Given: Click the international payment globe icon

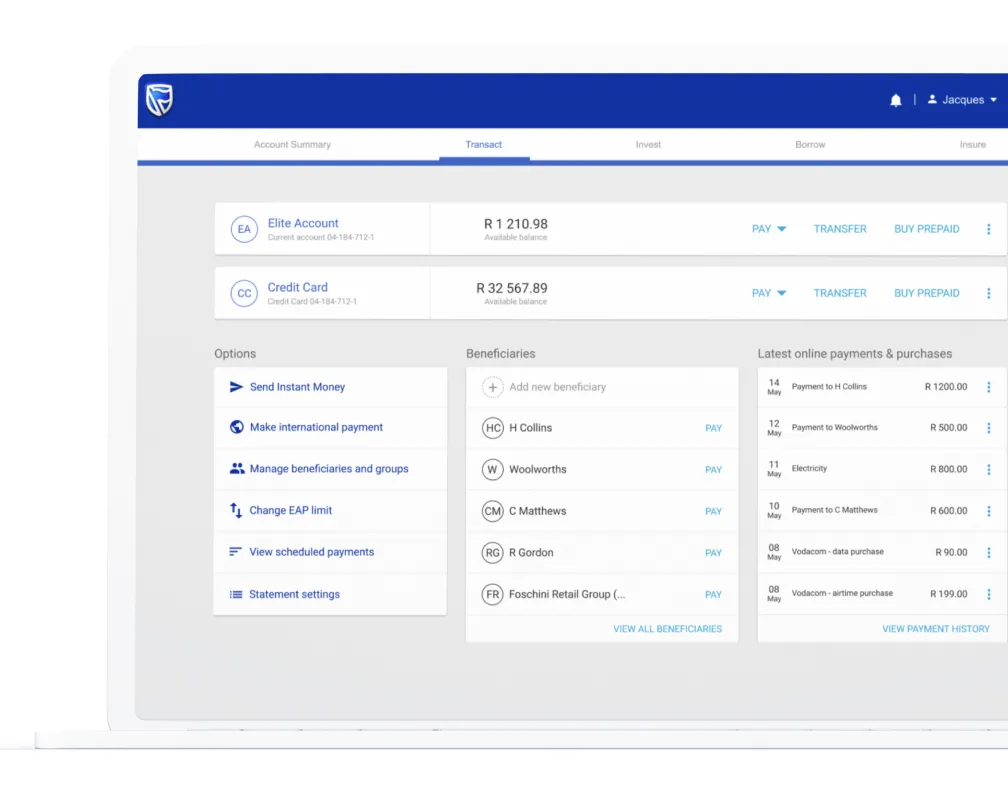Looking at the screenshot, I should click(237, 427).
